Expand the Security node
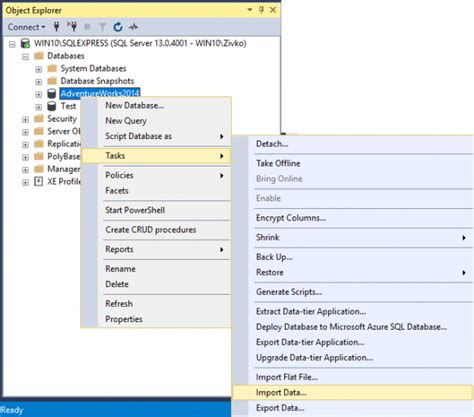 25,119
